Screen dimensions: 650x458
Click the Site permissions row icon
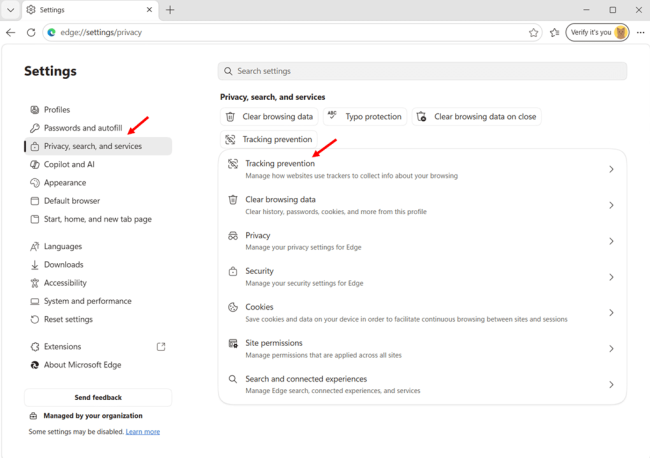tap(233, 343)
